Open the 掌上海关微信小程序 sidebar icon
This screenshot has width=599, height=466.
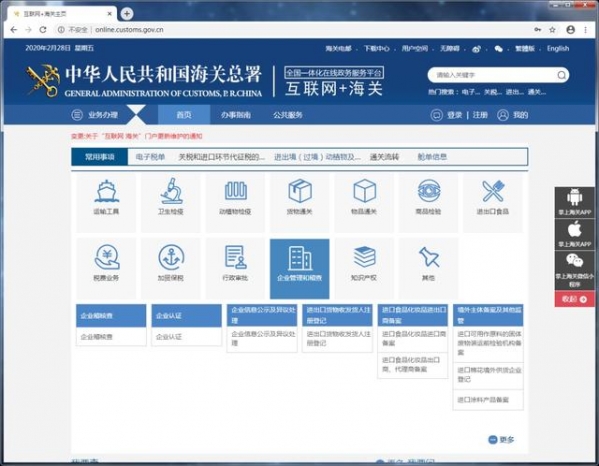[575, 270]
